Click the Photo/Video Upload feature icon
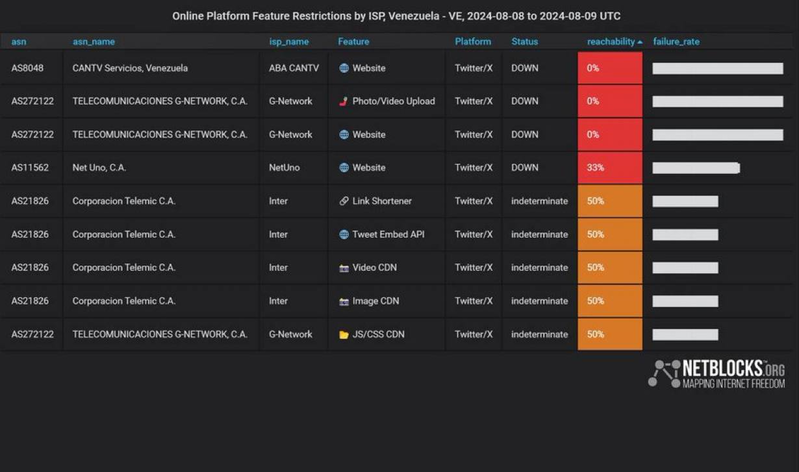Viewport: 799px width, 472px height. coord(344,101)
